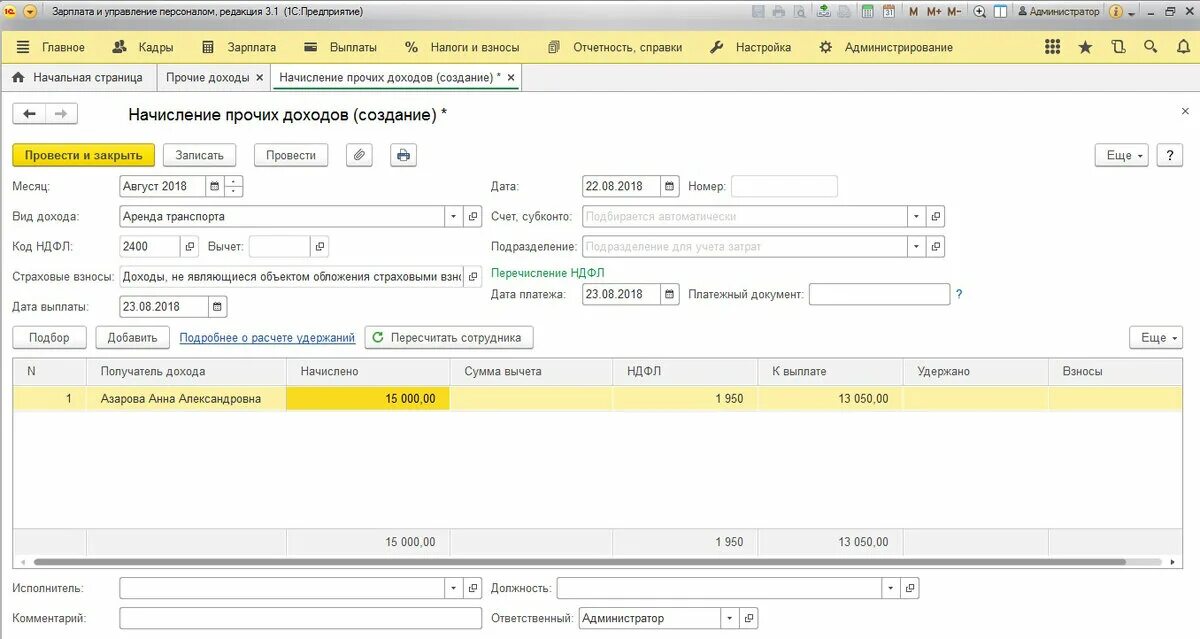Click the Подбор button

49,337
